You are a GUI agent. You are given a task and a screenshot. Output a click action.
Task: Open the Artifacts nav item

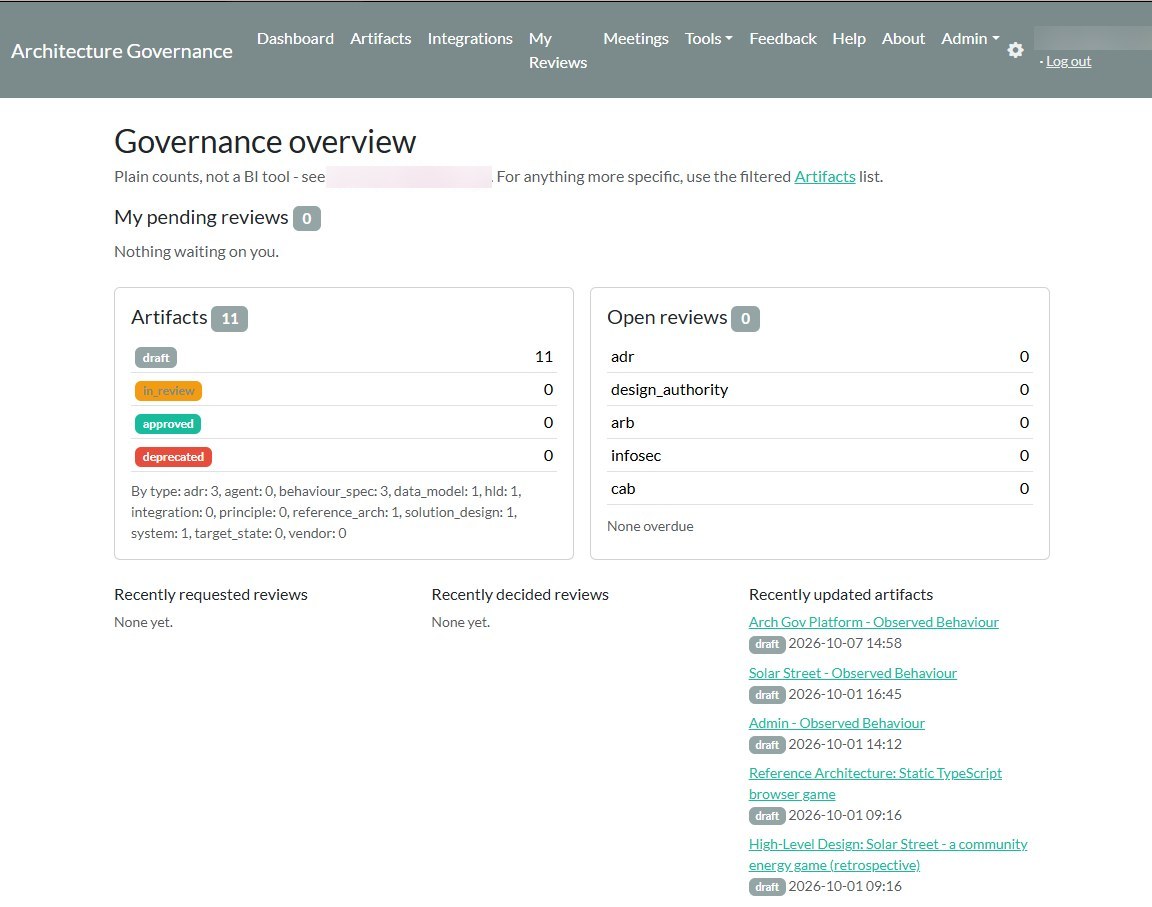pyautogui.click(x=381, y=38)
